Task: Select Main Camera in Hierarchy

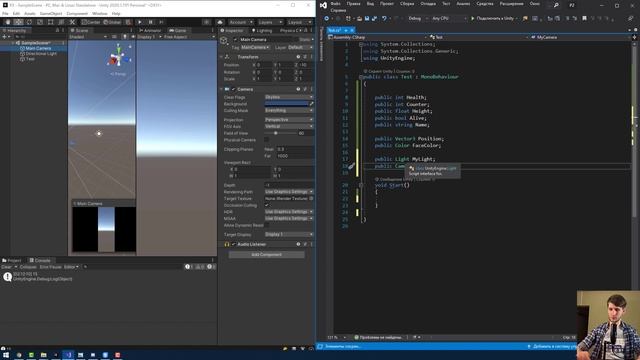Action: coord(38,48)
